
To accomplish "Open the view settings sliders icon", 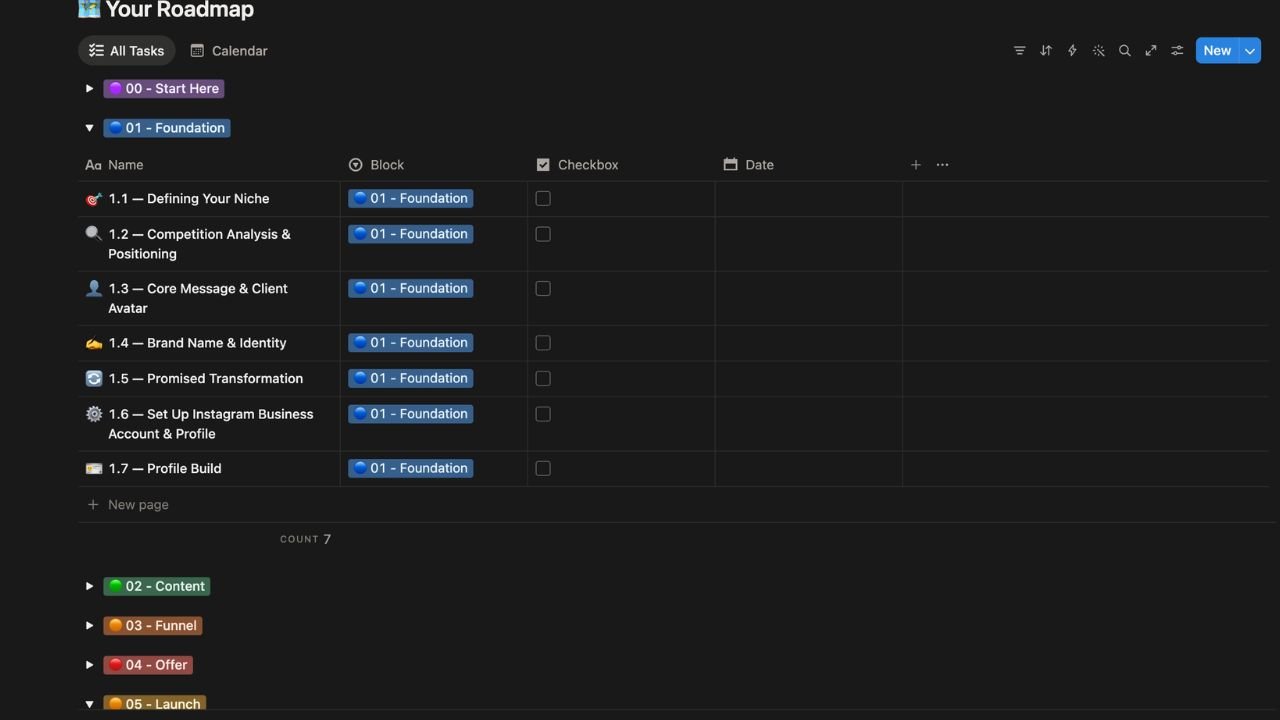I will click(1177, 51).
